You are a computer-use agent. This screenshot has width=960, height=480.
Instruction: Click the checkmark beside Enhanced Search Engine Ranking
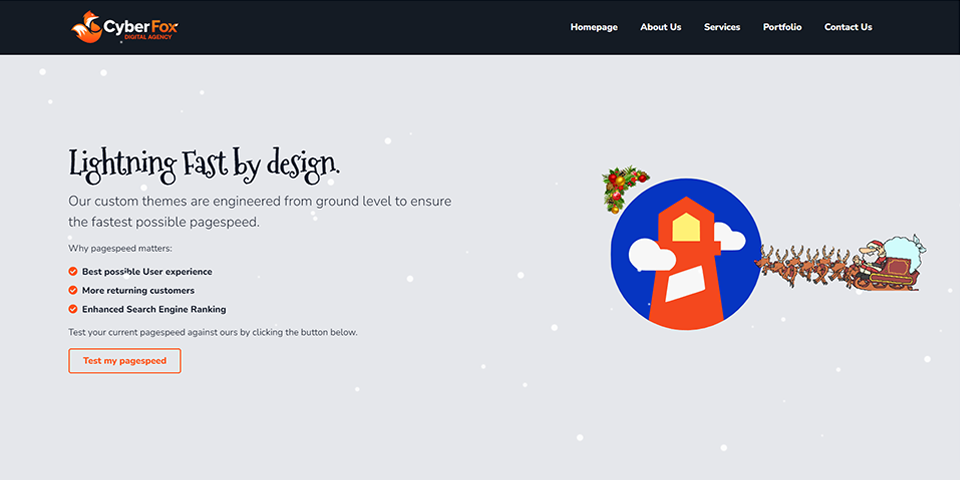73,309
